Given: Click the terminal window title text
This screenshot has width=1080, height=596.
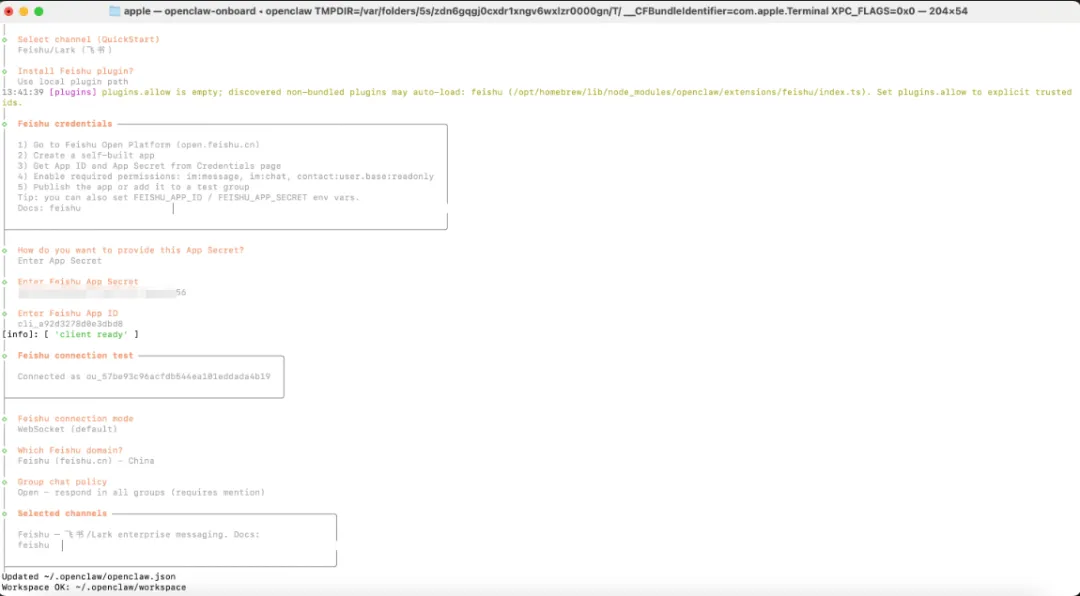Looking at the screenshot, I should tap(546, 11).
